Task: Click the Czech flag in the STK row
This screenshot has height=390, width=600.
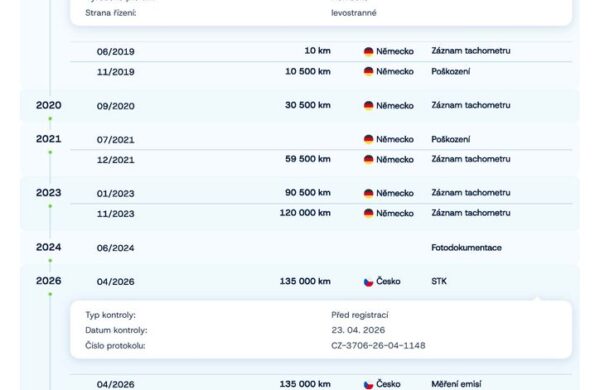Action: click(x=368, y=282)
